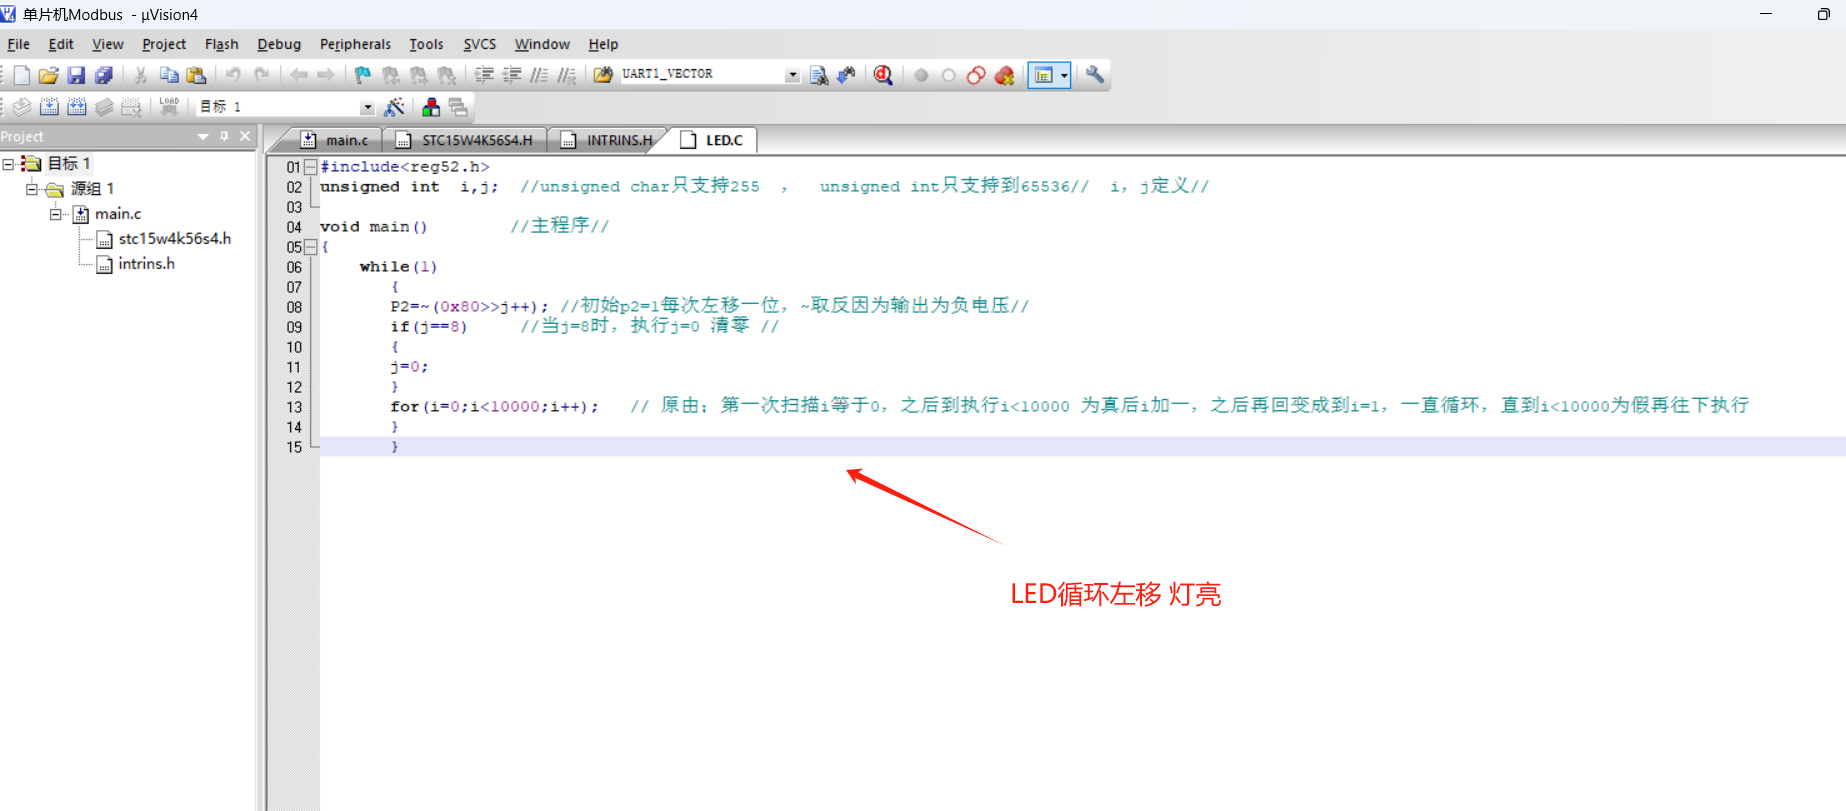Open Configuration with the wrench icon
The width and height of the screenshot is (1846, 811).
click(x=1095, y=75)
